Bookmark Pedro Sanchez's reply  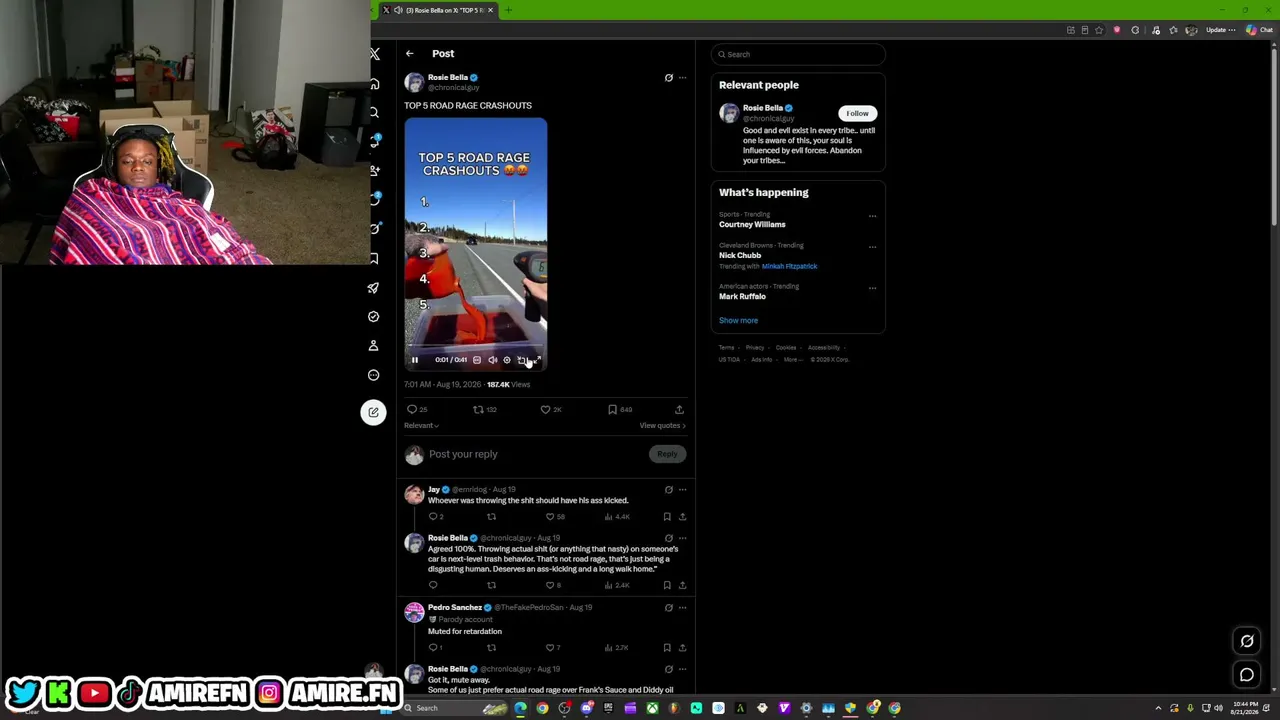click(667, 648)
